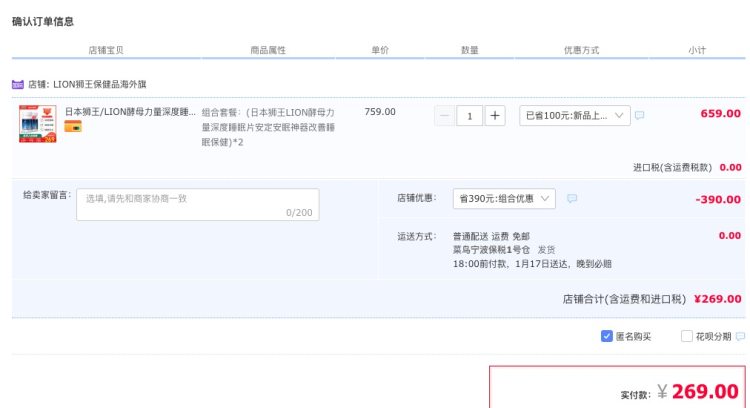The width and height of the screenshot is (750, 408).
Task: Click the 小计 column header
Action: [x=697, y=50]
